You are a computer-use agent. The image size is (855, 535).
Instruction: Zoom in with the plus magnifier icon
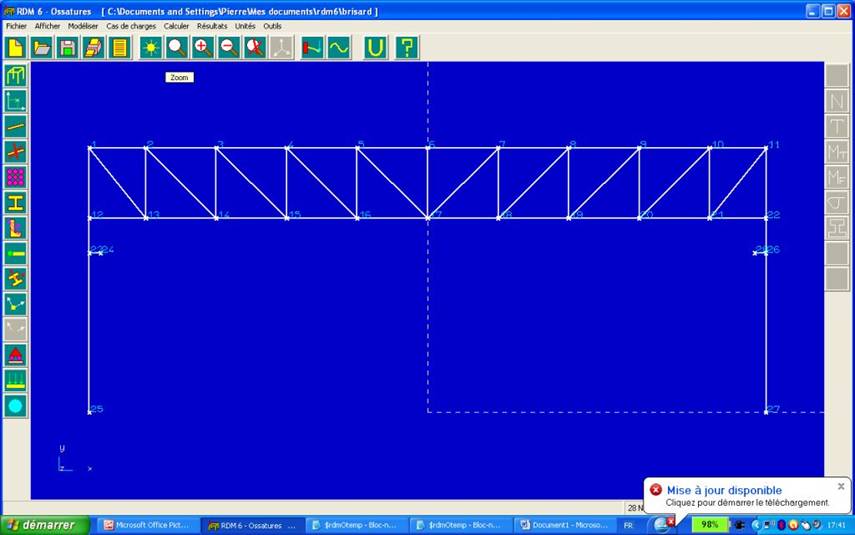pyautogui.click(x=203, y=47)
